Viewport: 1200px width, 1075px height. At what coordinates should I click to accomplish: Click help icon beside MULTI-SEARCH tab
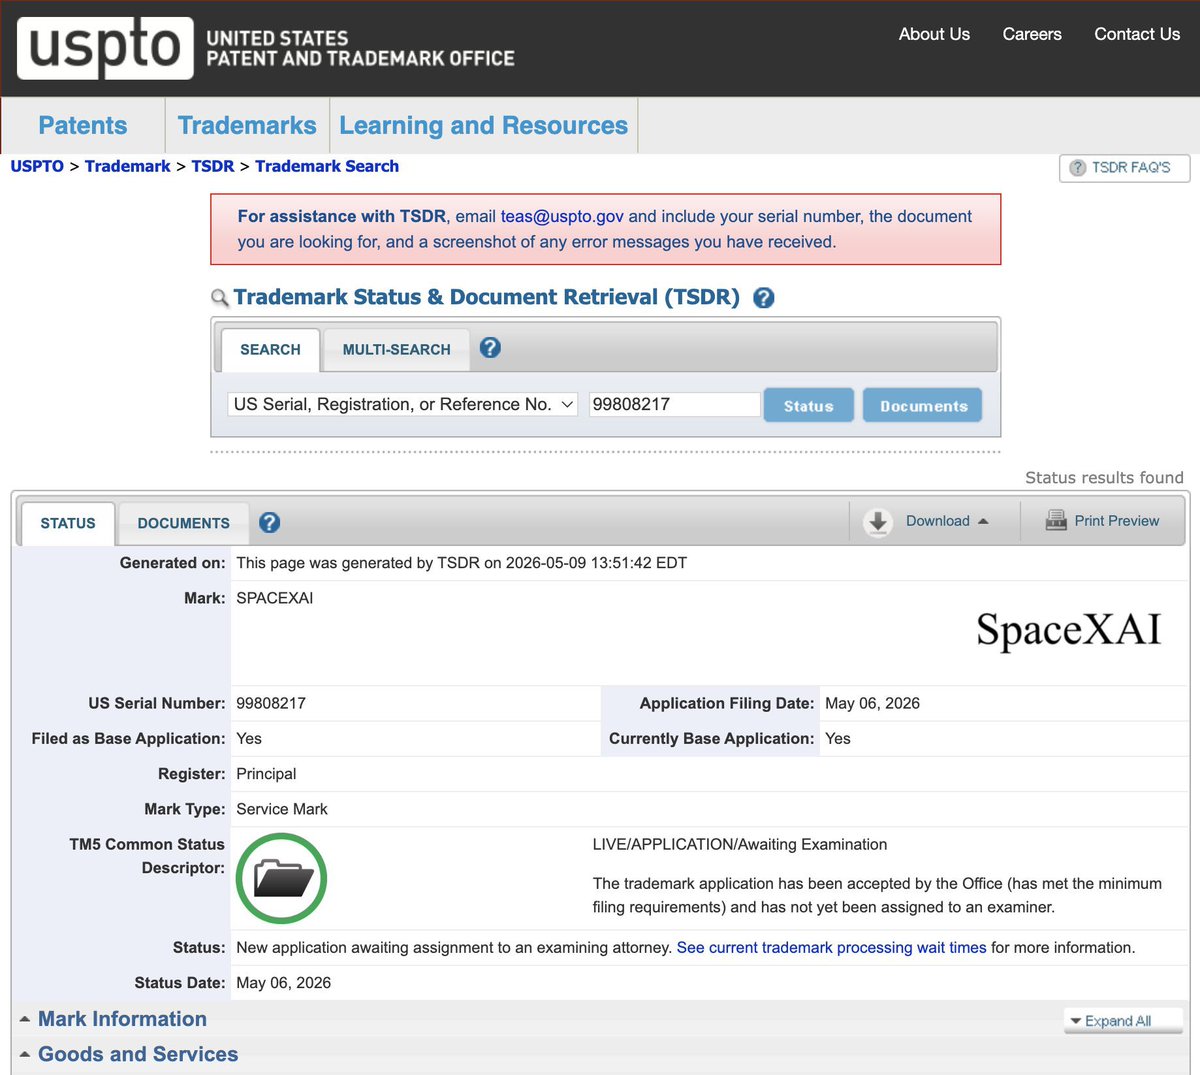click(x=490, y=348)
